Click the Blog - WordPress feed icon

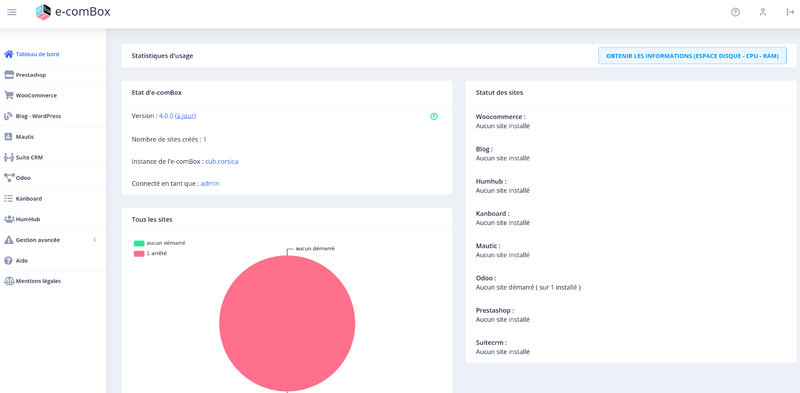click(9, 116)
